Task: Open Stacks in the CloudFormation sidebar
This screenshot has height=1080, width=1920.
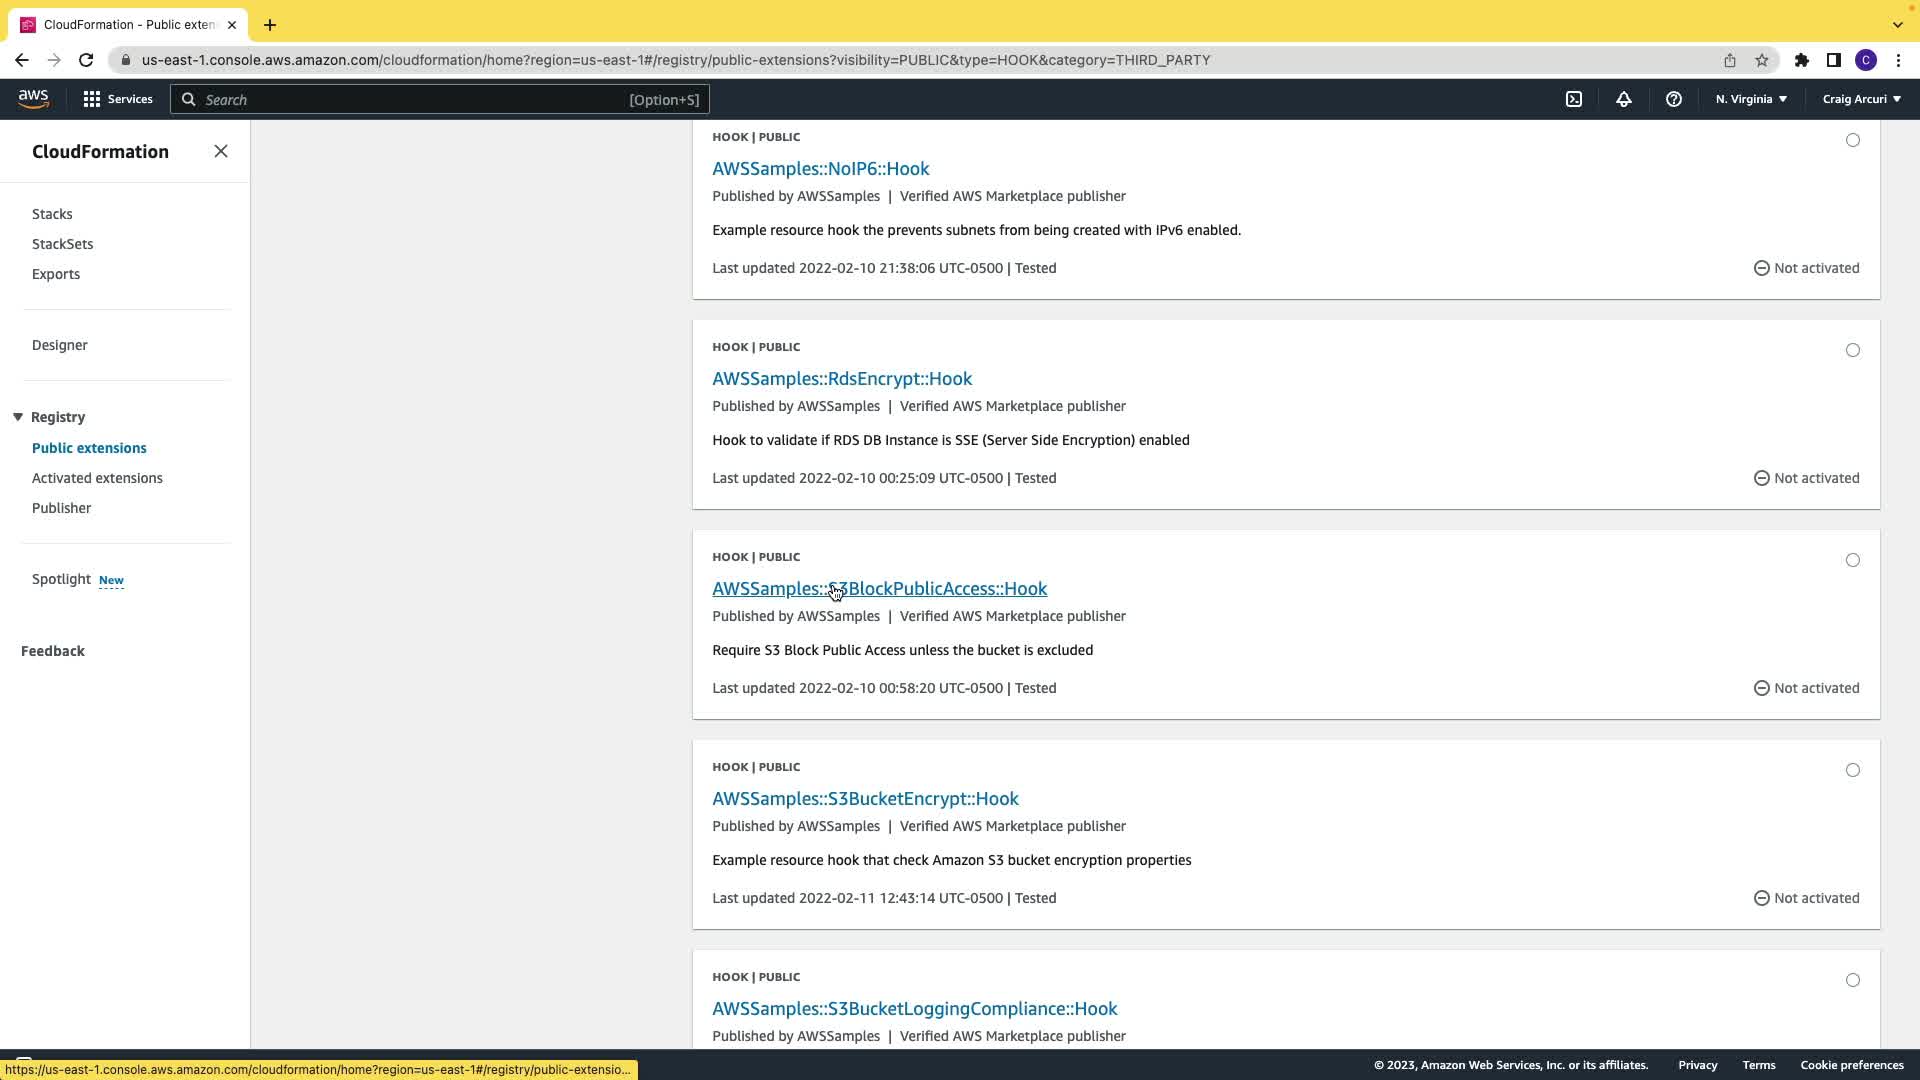Action: pos(52,214)
